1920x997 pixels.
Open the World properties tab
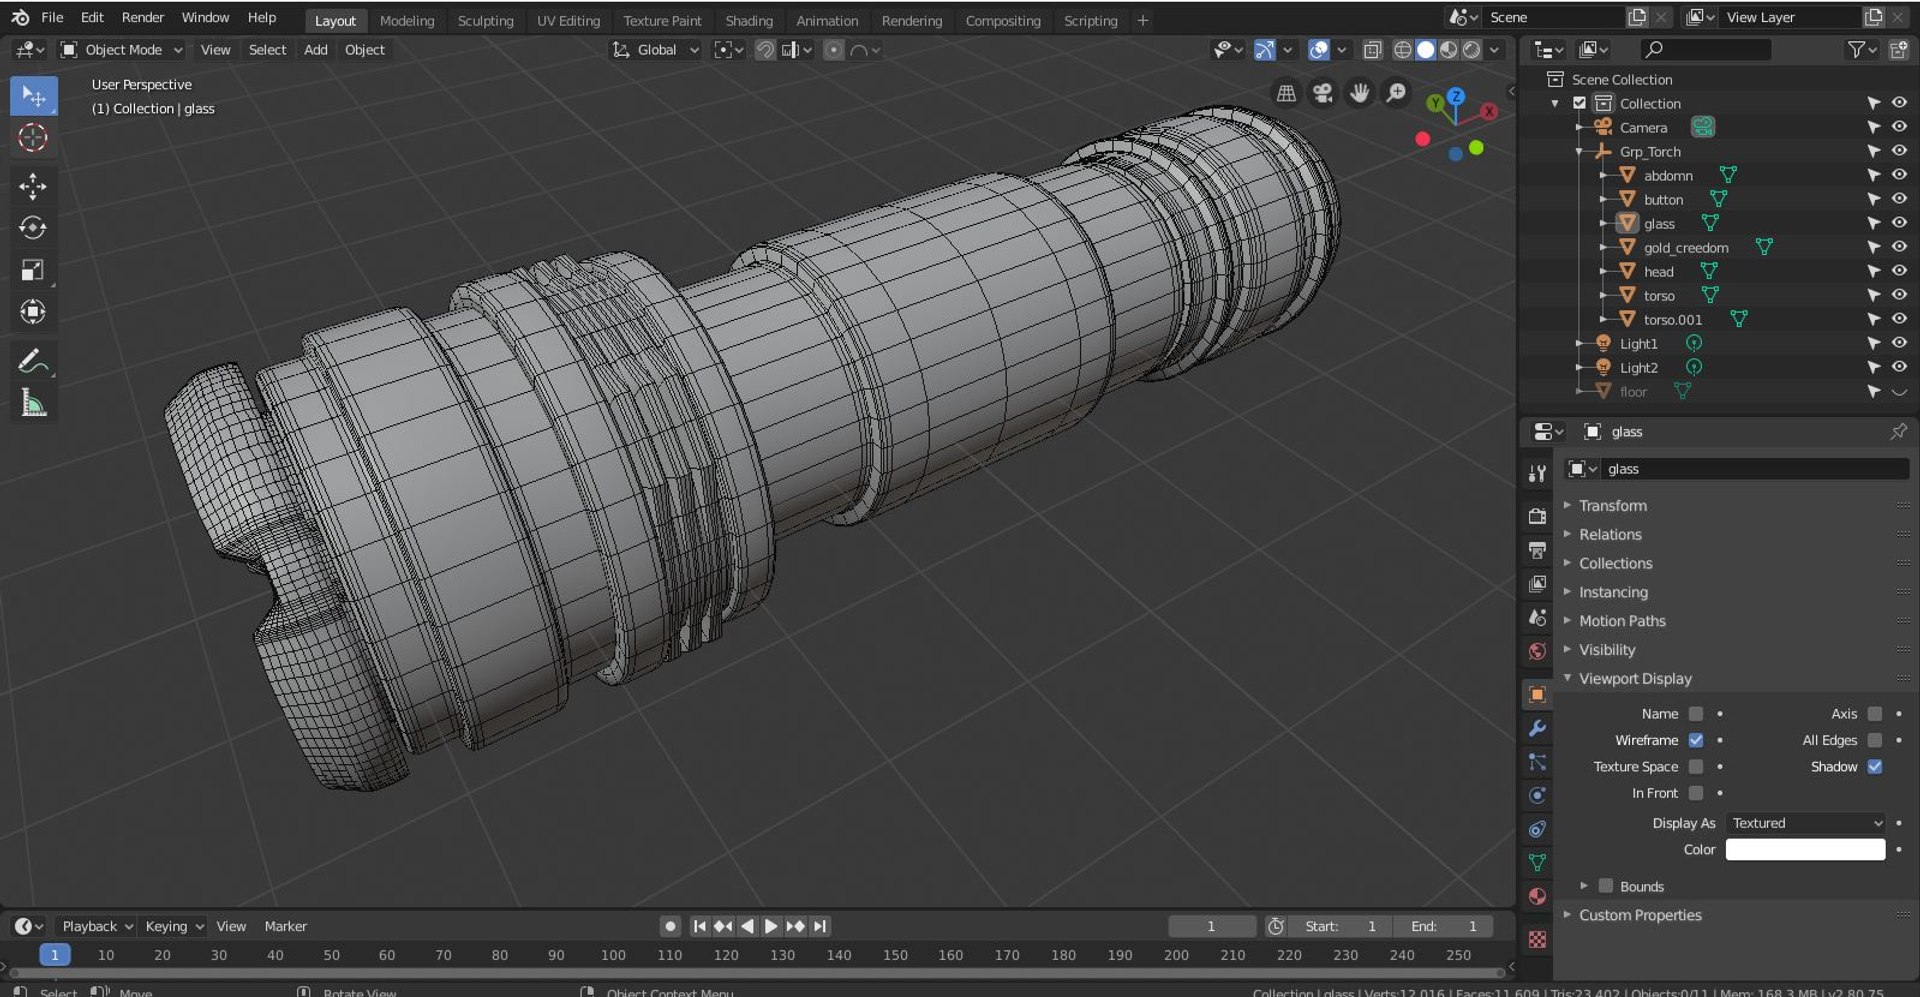coord(1537,652)
